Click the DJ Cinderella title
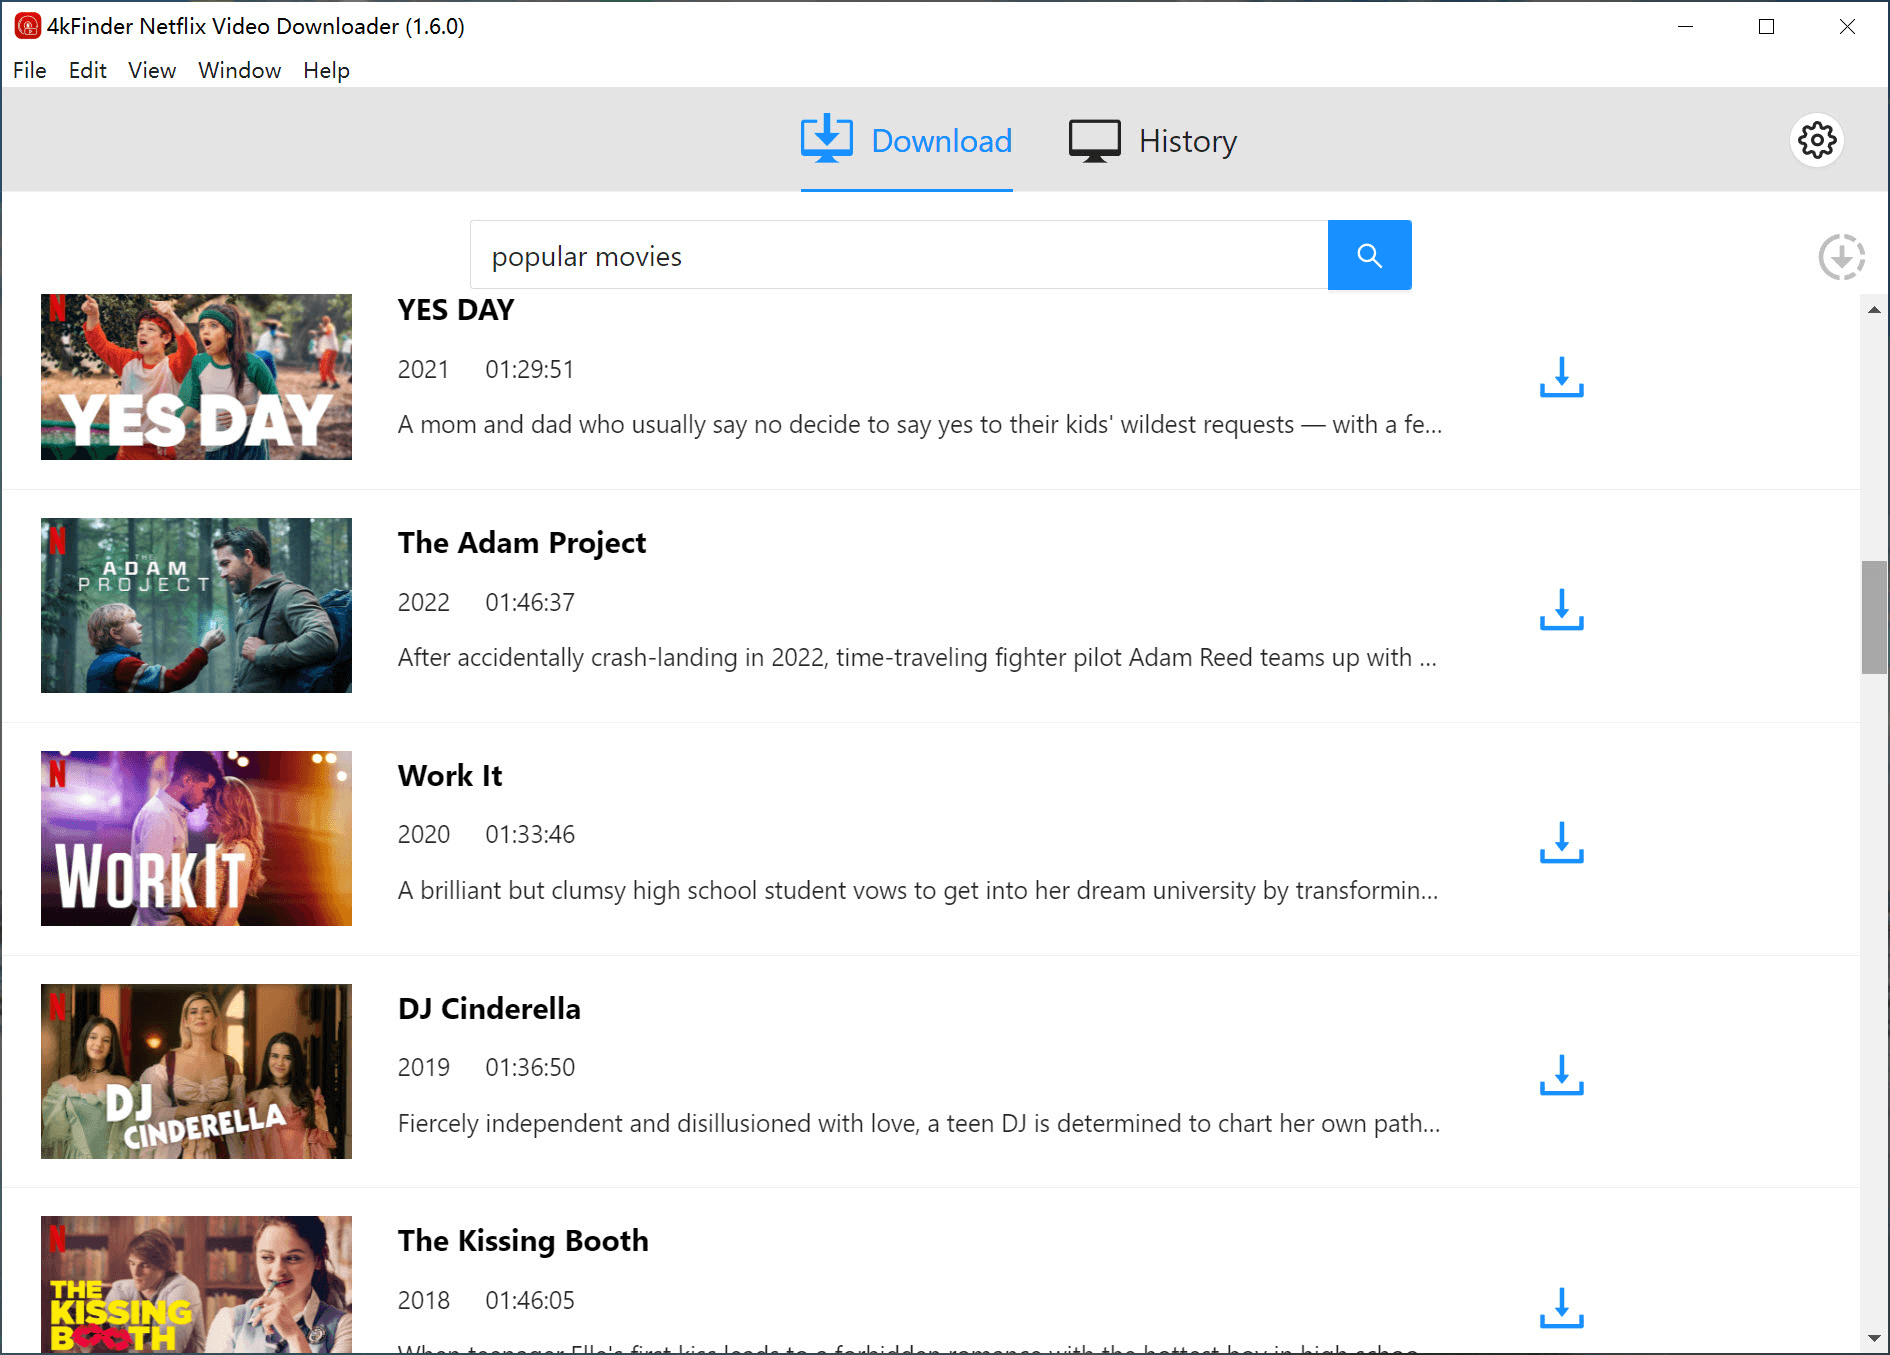 tap(489, 1009)
